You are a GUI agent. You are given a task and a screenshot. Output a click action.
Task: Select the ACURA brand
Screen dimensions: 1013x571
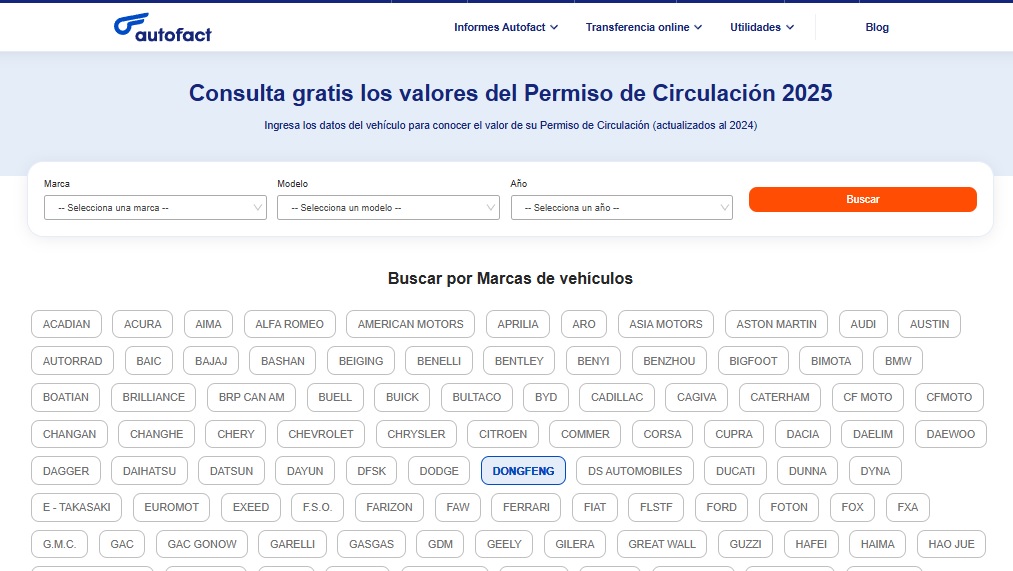pos(143,324)
